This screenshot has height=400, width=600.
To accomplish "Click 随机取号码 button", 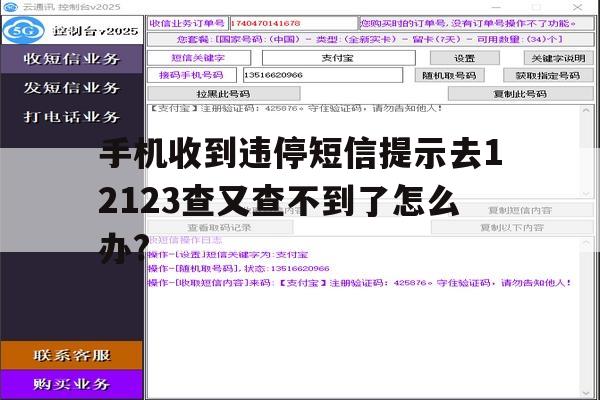I will (x=449, y=75).
